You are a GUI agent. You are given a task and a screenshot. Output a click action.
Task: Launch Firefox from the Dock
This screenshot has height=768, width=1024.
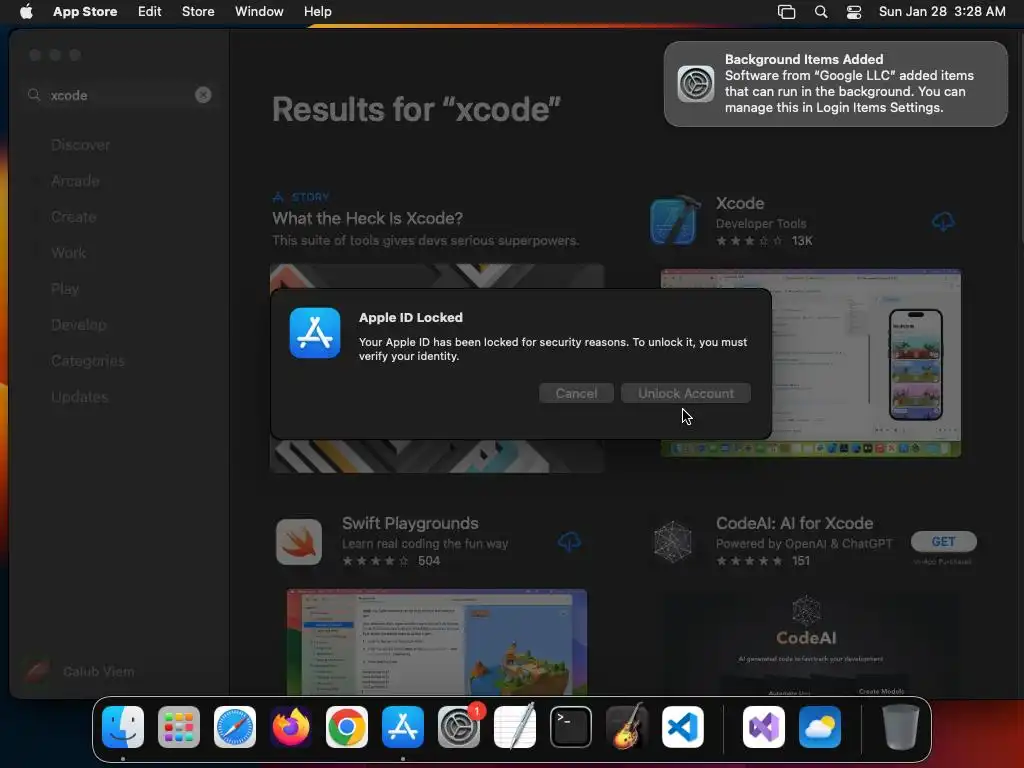291,727
